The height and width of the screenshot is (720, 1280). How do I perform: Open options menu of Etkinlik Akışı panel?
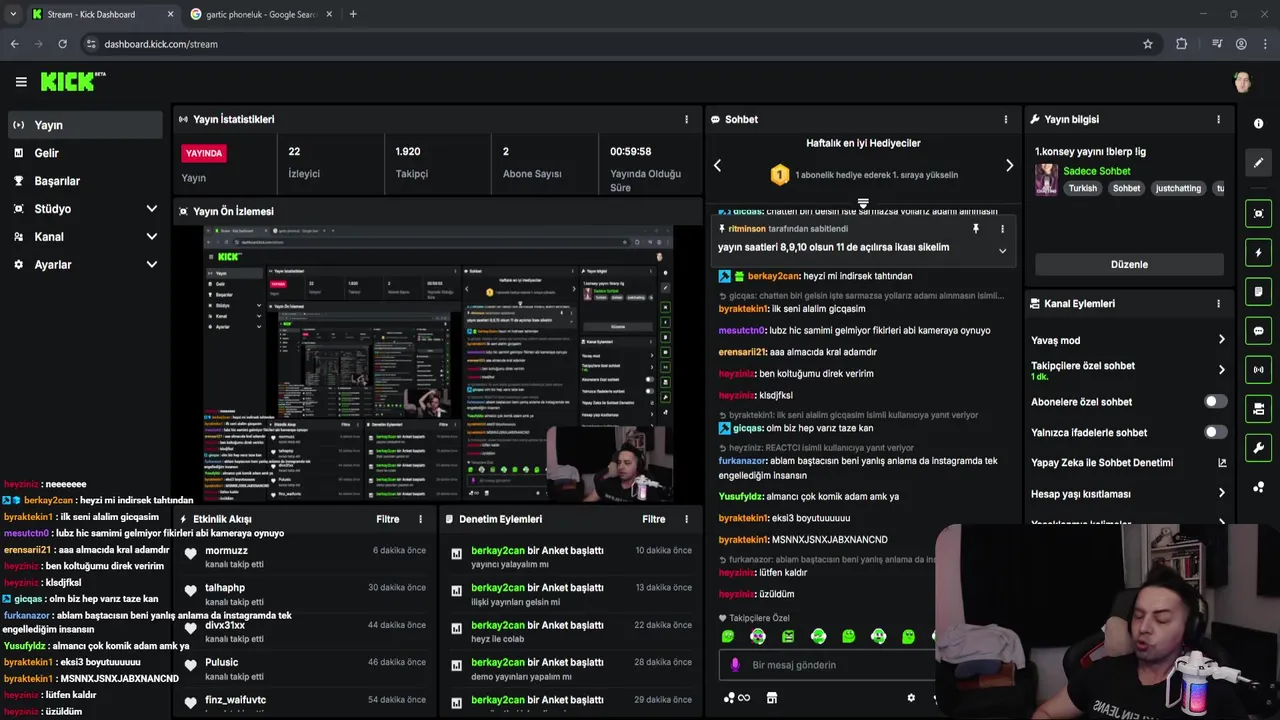(x=420, y=519)
